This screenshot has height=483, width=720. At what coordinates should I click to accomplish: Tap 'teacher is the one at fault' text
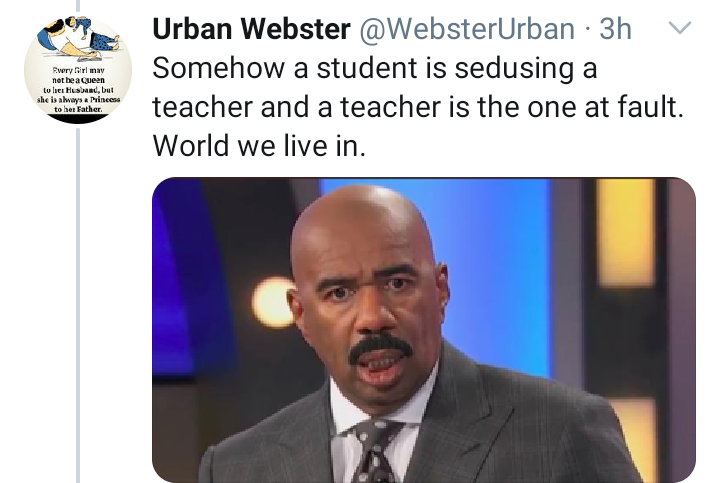click(511, 107)
